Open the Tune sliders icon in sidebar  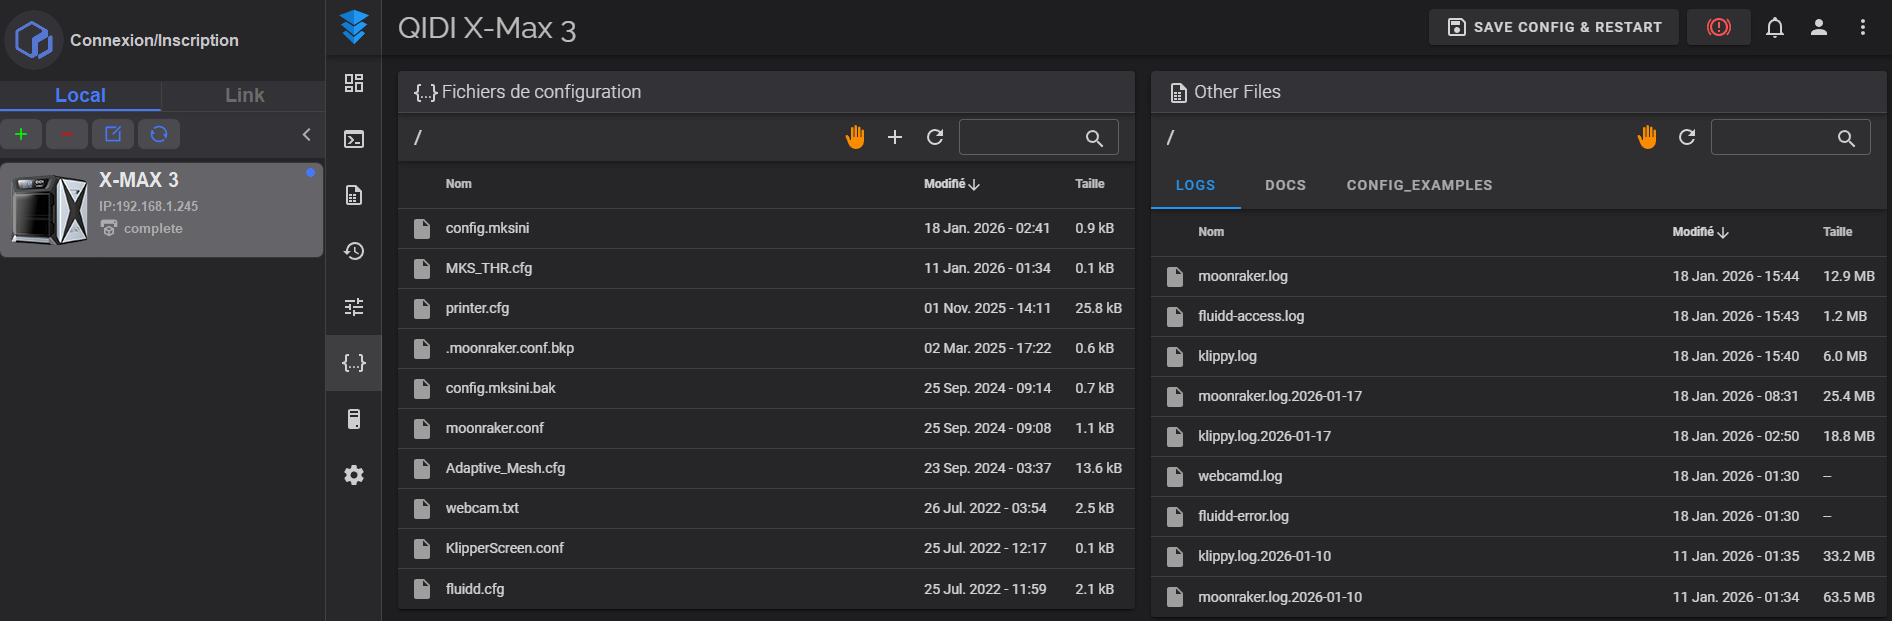[354, 307]
